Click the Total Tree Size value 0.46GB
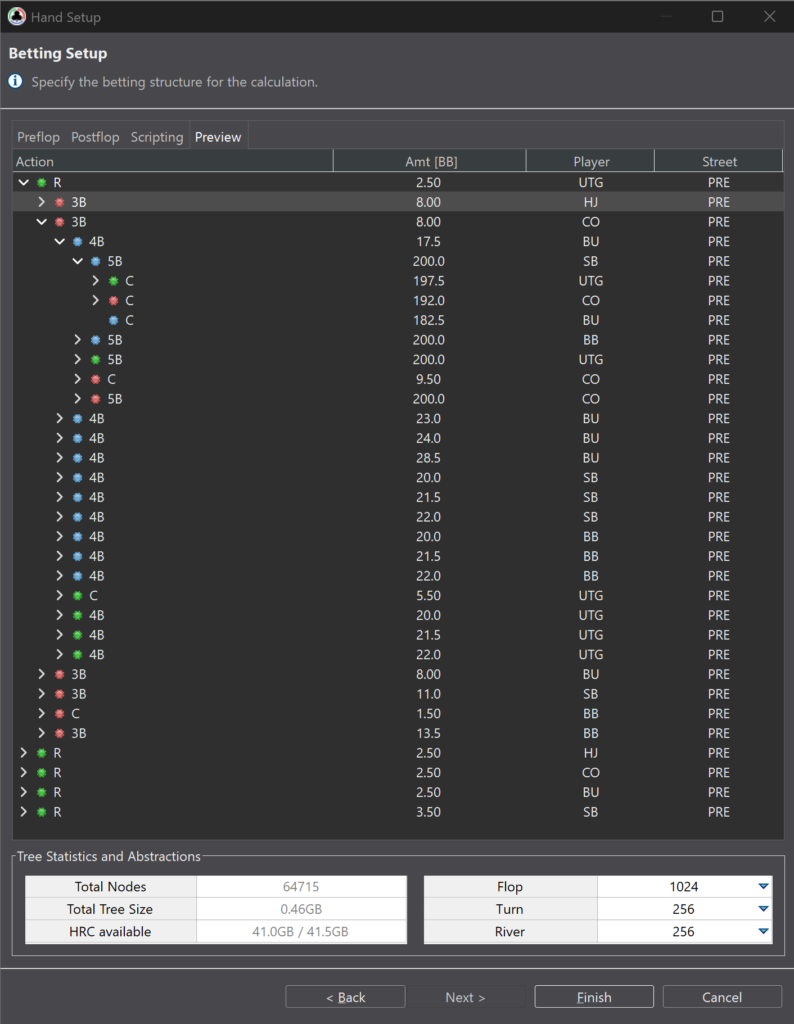Screen dimensions: 794x1024 click(301, 909)
